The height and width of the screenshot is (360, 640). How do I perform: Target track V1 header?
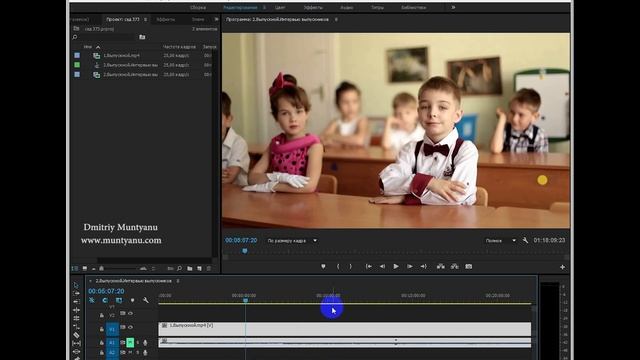[112, 329]
